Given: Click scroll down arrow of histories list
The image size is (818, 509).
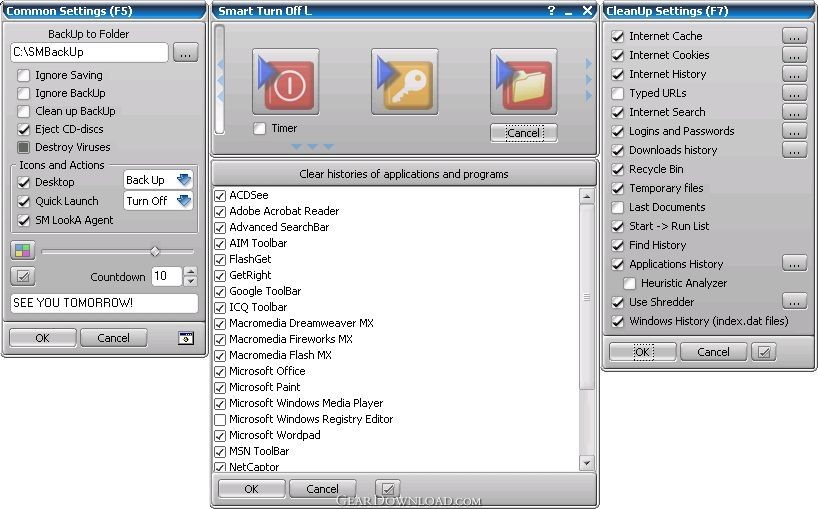Looking at the screenshot, I should [586, 463].
